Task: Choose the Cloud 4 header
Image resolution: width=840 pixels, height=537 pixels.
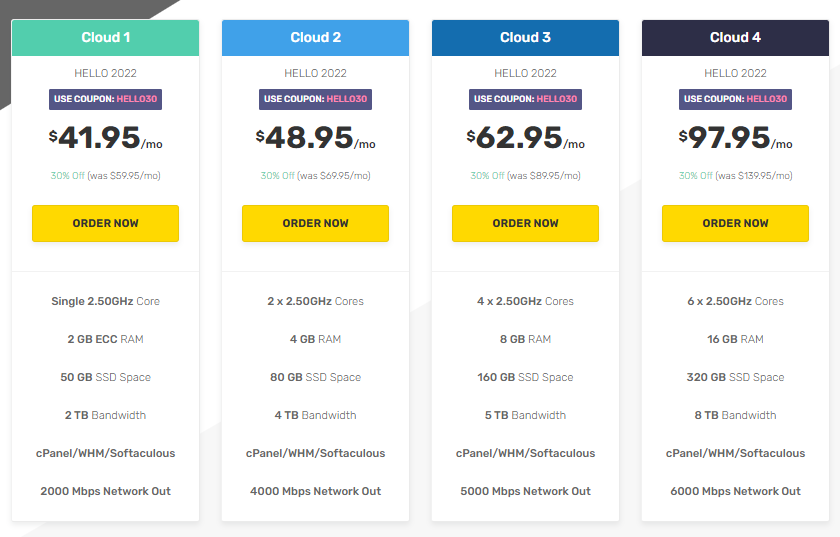Action: pyautogui.click(x=735, y=38)
